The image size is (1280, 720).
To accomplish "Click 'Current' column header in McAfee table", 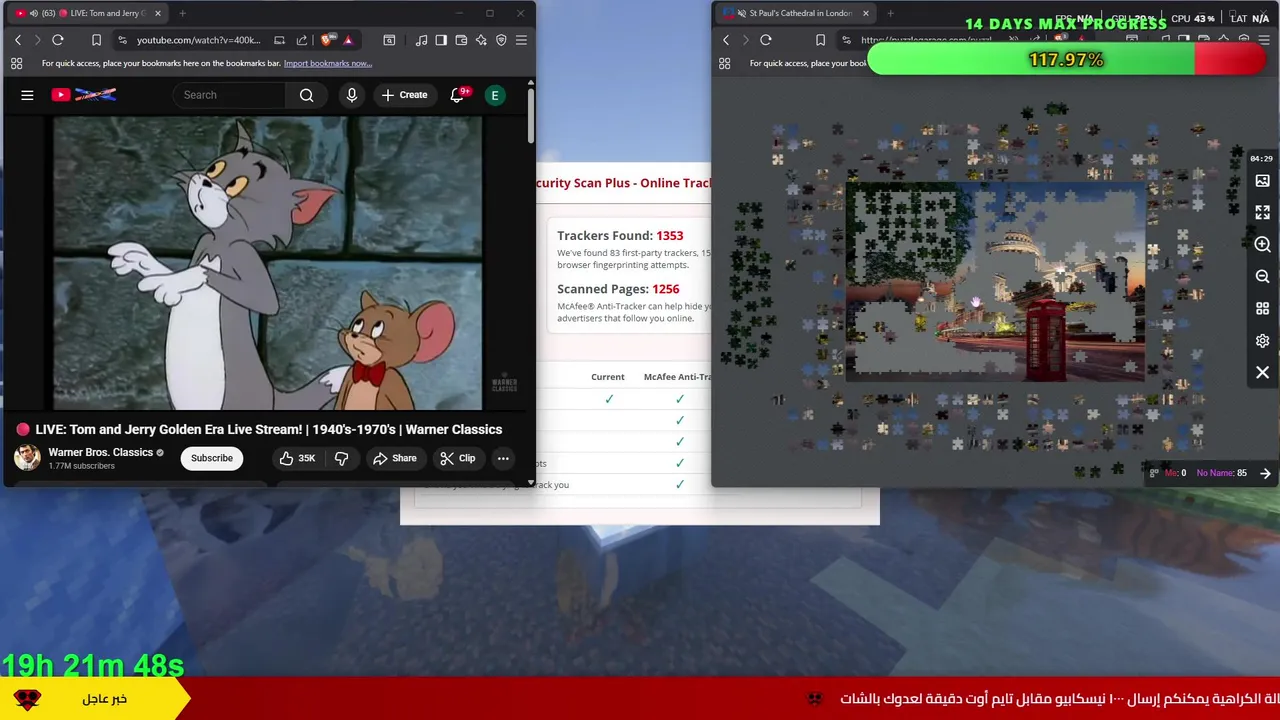I will [608, 377].
